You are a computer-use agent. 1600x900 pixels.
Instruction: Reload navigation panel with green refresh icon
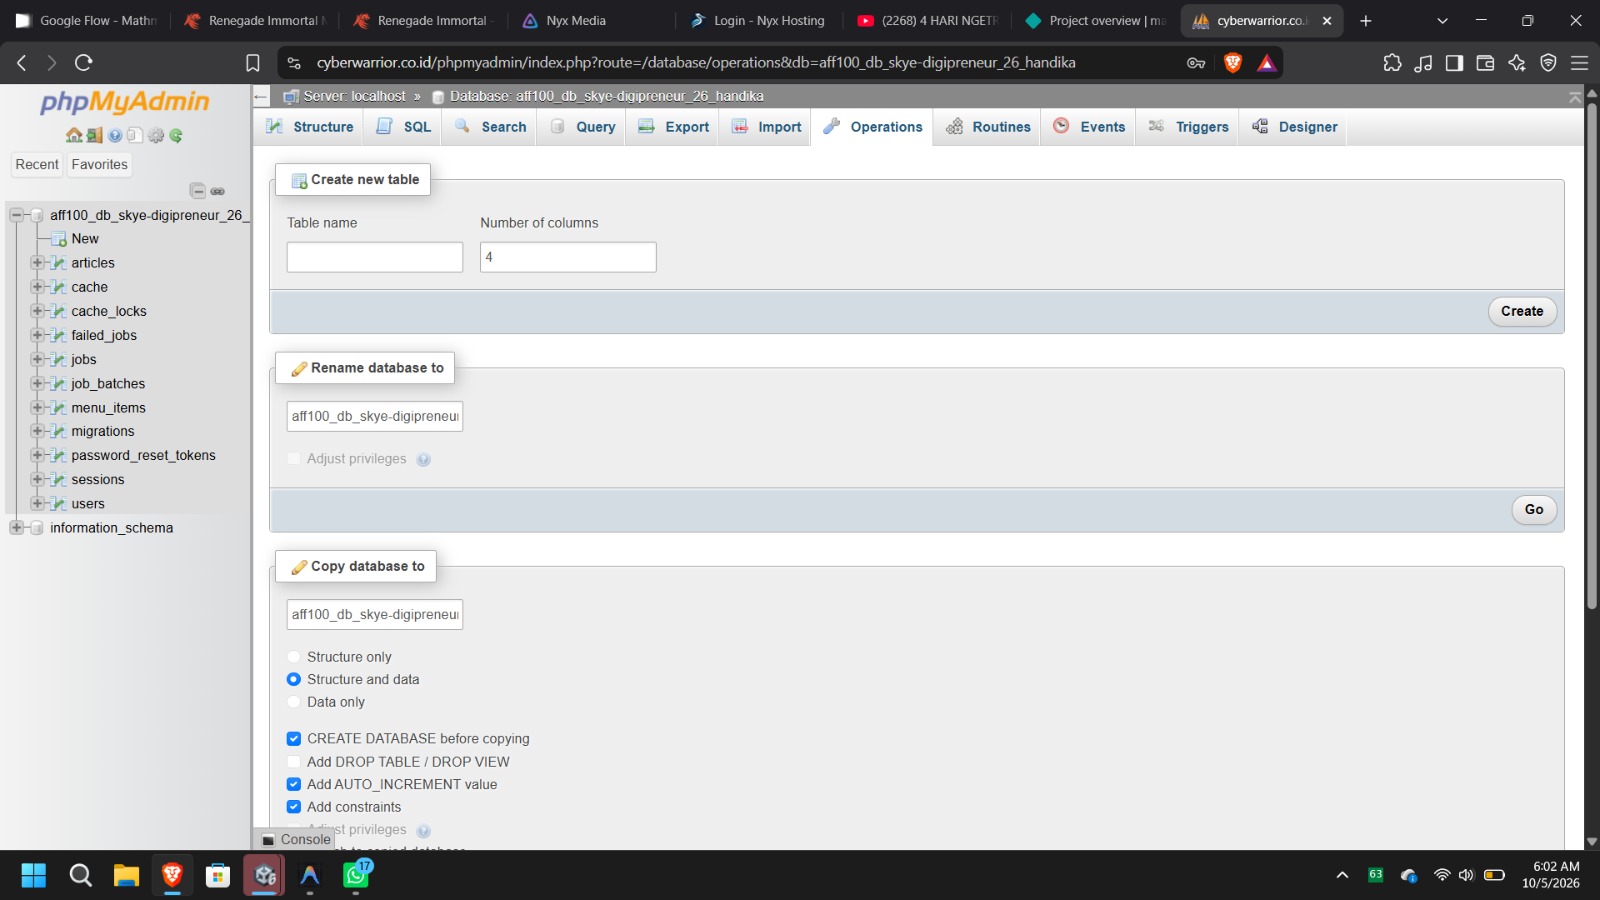pos(176,135)
